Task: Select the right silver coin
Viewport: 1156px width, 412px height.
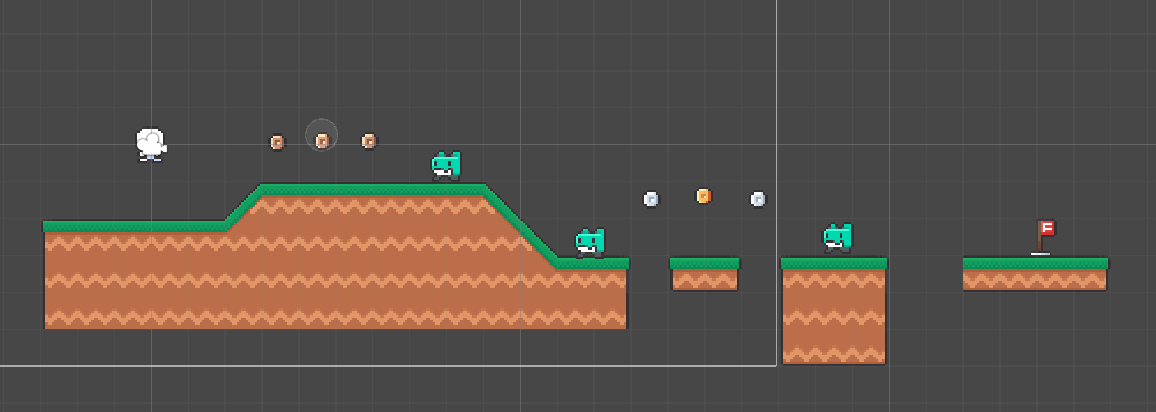Action: pos(758,199)
